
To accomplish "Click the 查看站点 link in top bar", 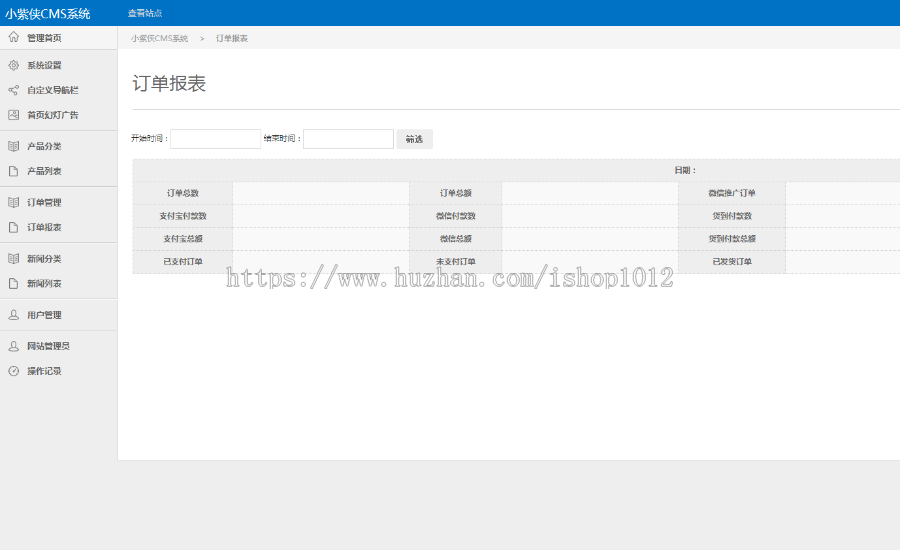I will 144,13.
